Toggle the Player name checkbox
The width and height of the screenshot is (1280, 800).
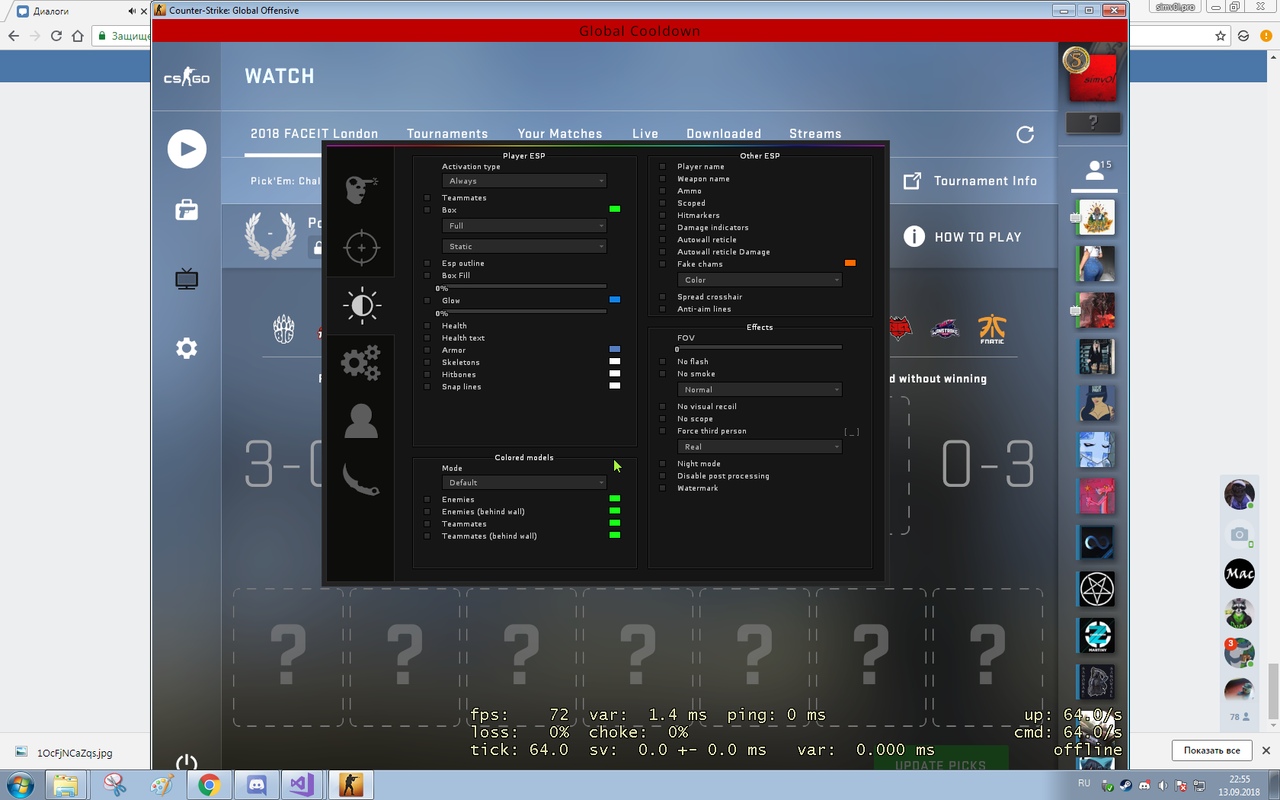coord(662,167)
